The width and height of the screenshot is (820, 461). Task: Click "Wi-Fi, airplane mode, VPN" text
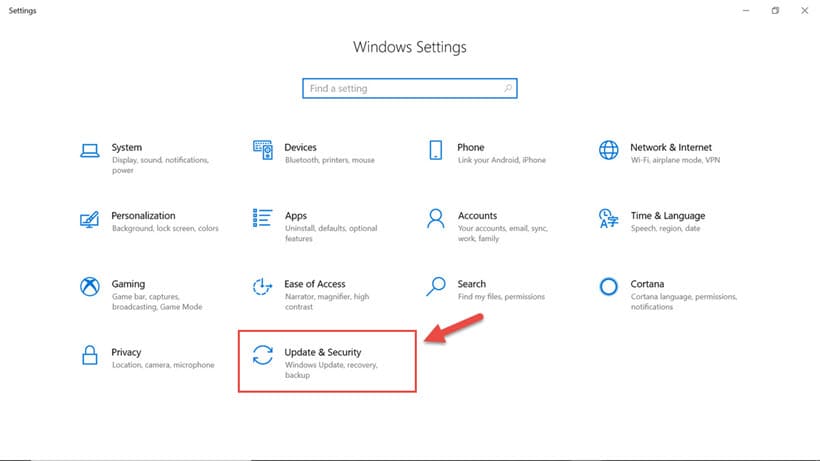coord(675,160)
